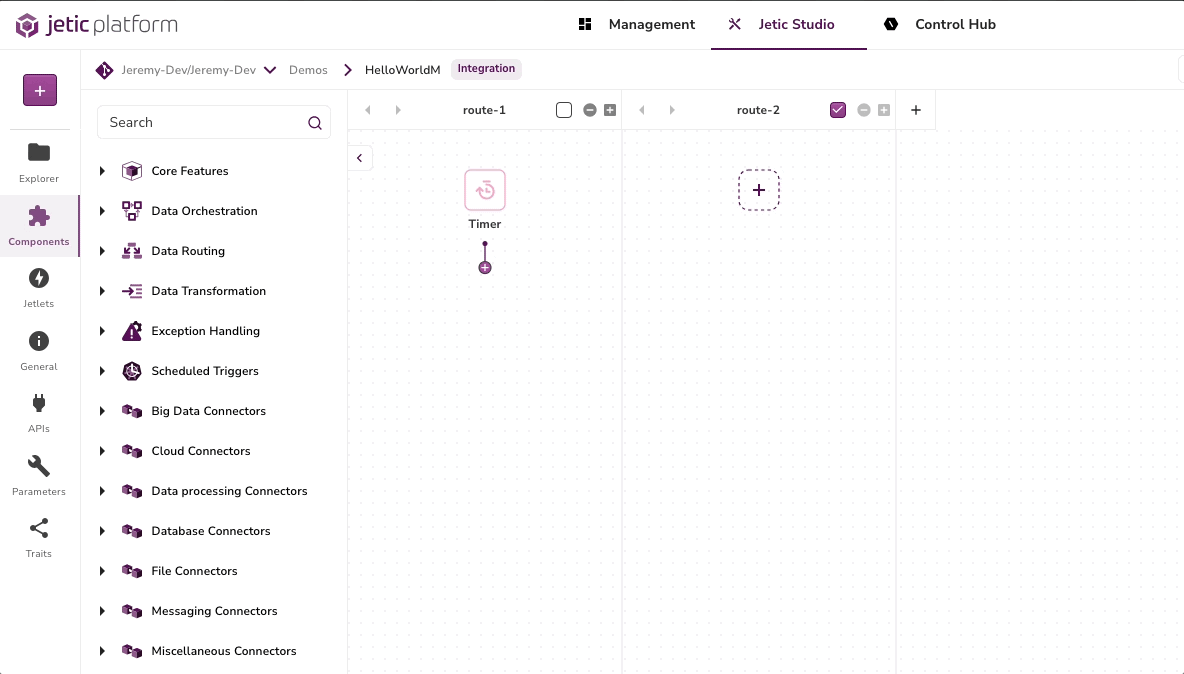The width and height of the screenshot is (1184, 674).
Task: Expand the Data Transformation category
Action: (x=102, y=291)
